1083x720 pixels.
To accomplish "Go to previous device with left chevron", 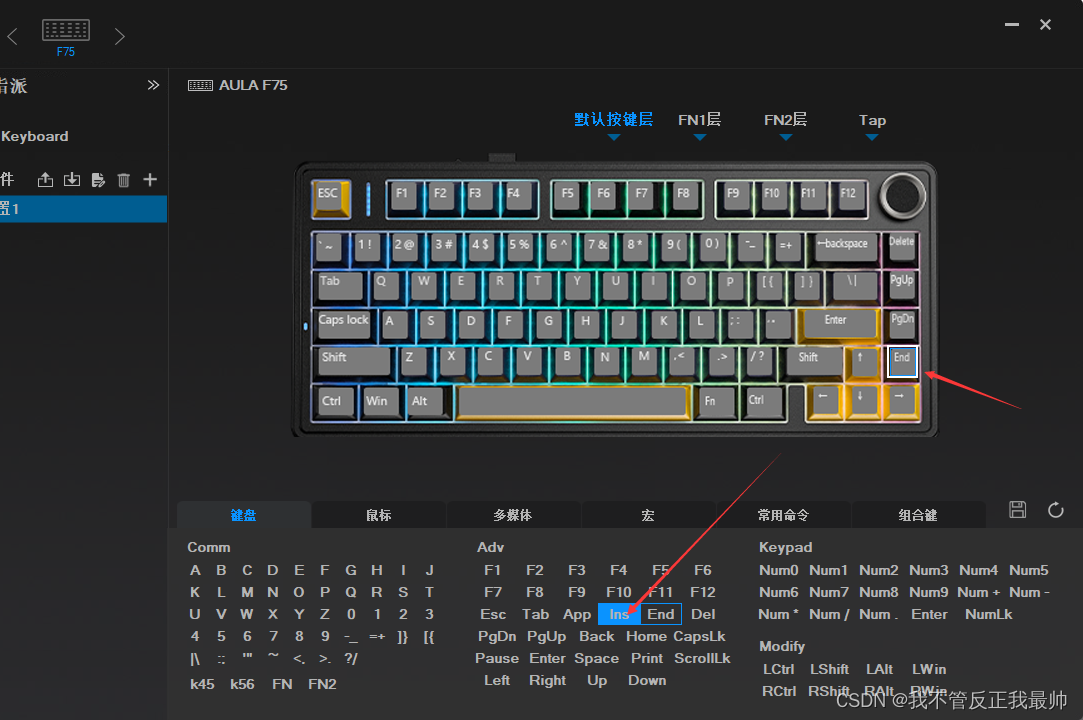I will coord(12,36).
